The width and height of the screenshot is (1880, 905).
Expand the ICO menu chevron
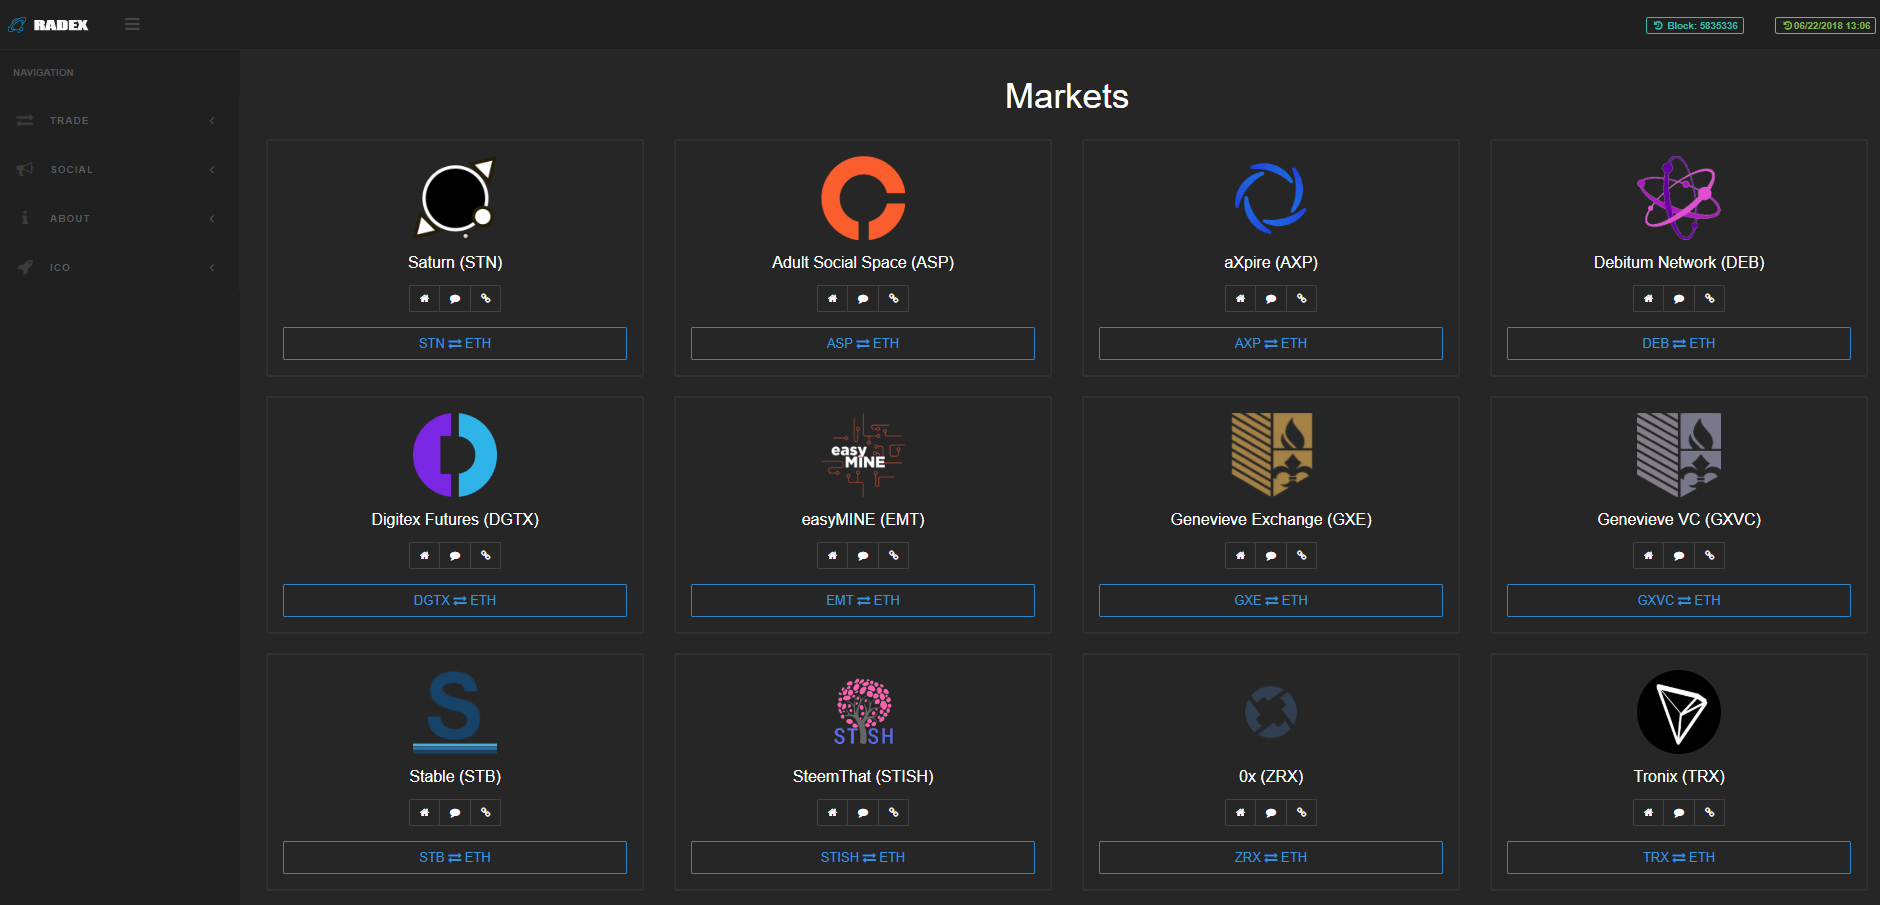[212, 268]
